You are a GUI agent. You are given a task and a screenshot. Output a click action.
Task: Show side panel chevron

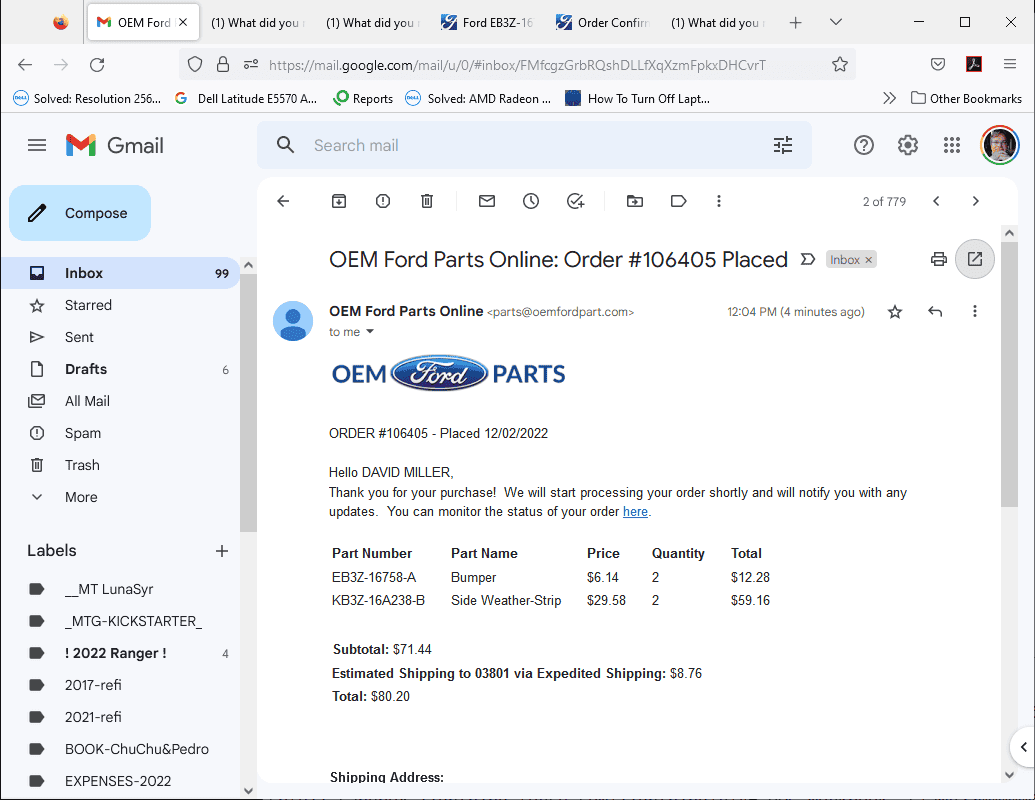(x=1023, y=747)
